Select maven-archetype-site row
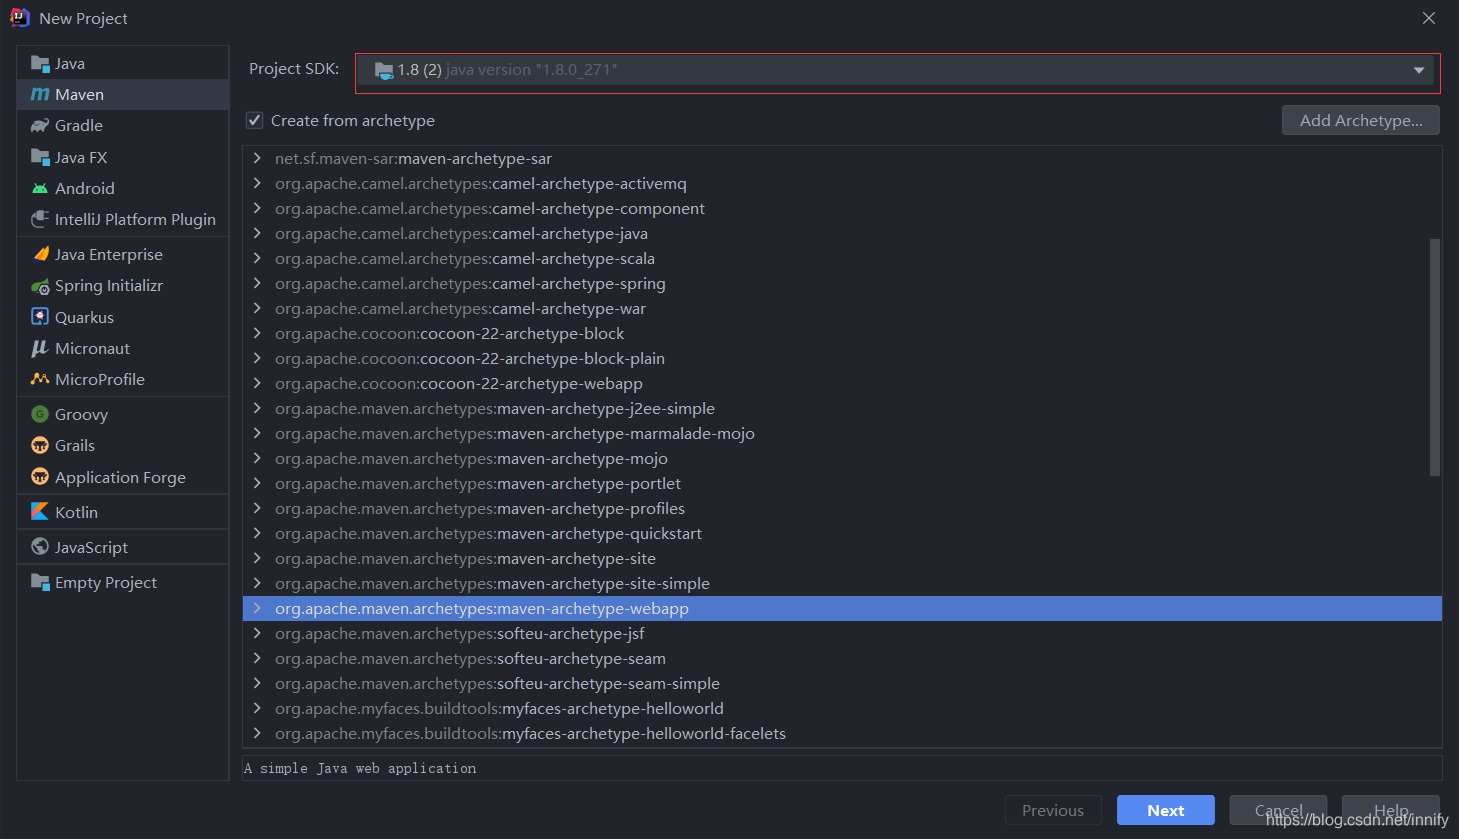The width and height of the screenshot is (1459, 839). tap(842, 558)
